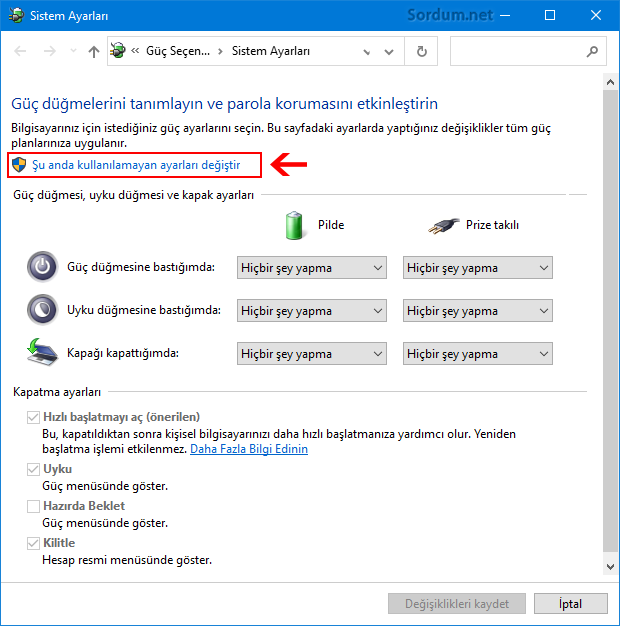Click the laptop lid close icon

42,352
